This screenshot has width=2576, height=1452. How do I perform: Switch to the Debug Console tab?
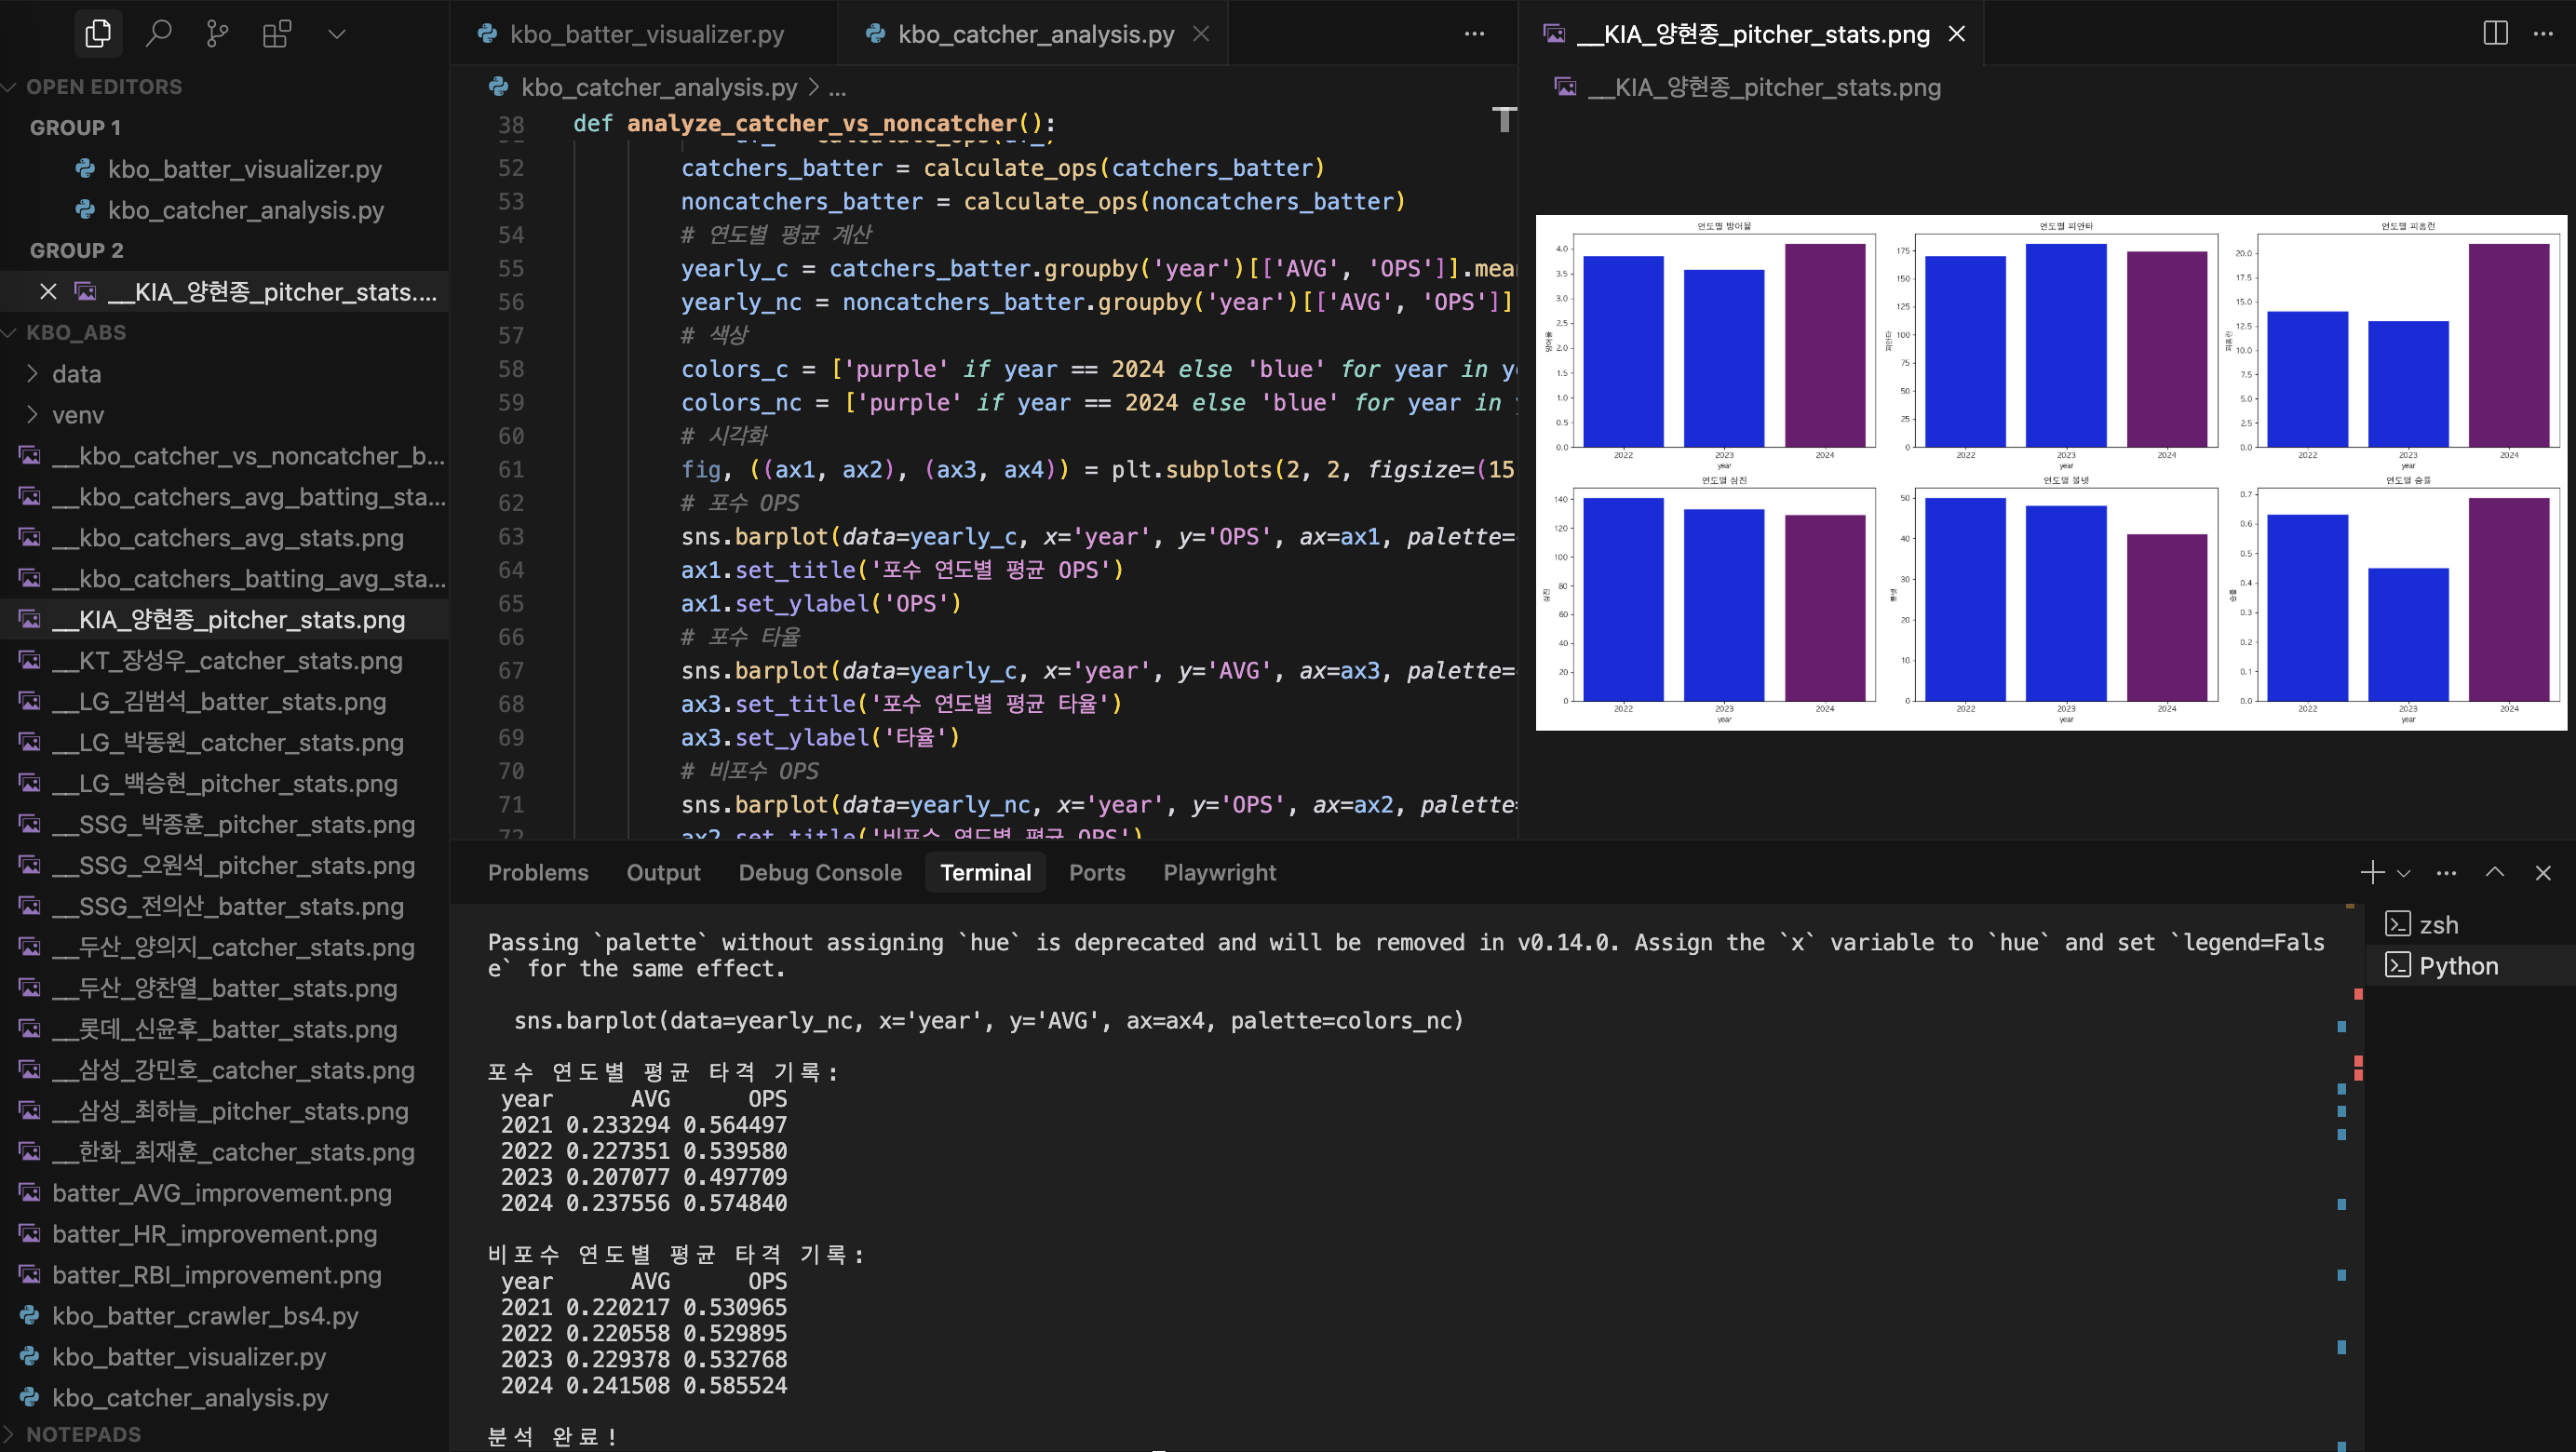pos(820,872)
